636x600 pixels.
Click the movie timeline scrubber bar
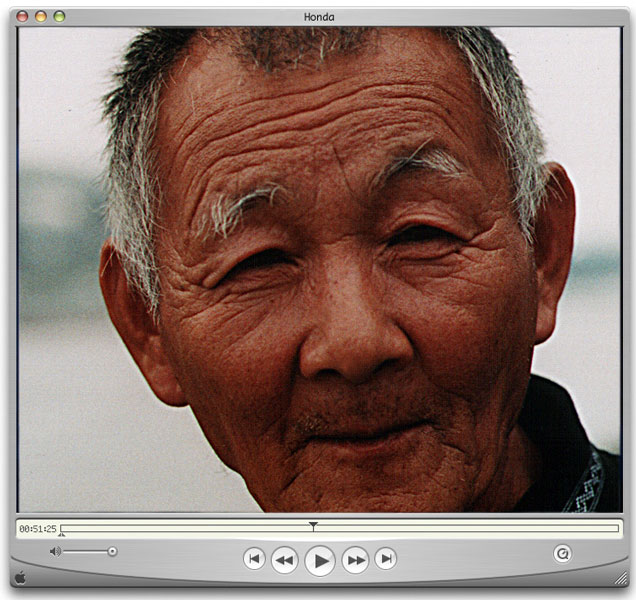click(x=339, y=528)
